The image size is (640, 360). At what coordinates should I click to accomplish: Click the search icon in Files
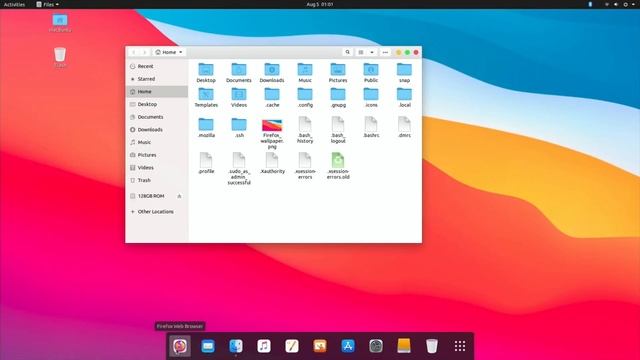click(x=347, y=52)
